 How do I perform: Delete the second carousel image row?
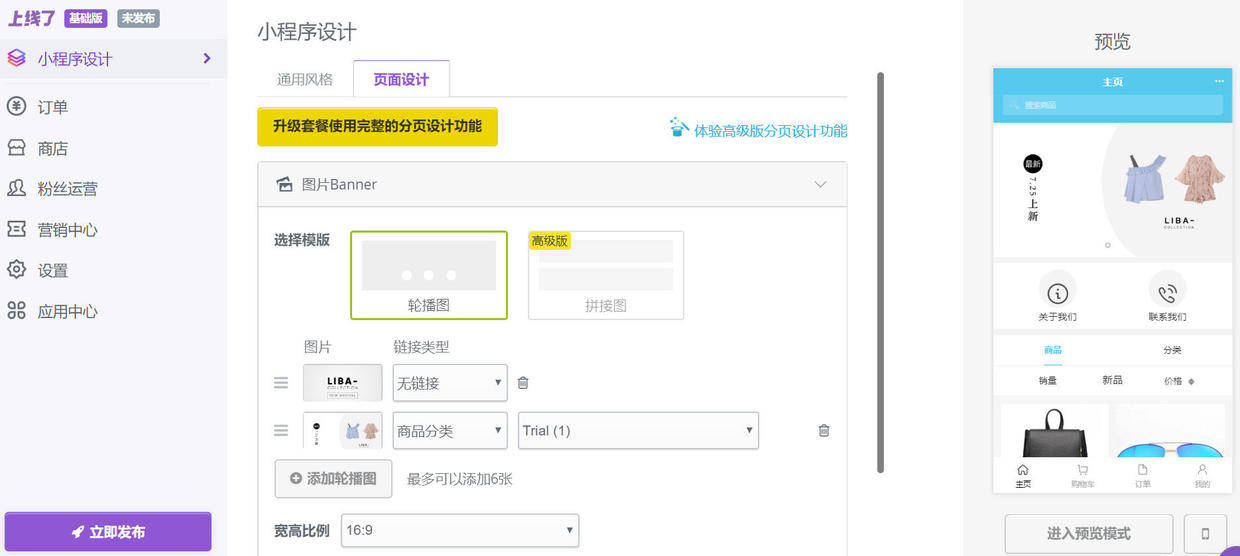coord(824,431)
